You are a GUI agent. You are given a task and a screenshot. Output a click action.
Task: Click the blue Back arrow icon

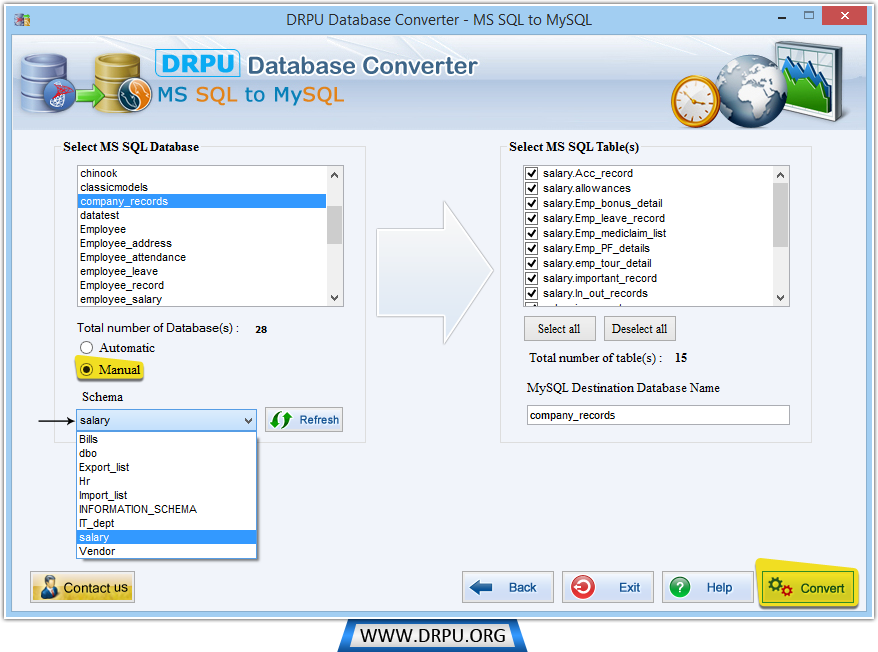tap(480, 587)
